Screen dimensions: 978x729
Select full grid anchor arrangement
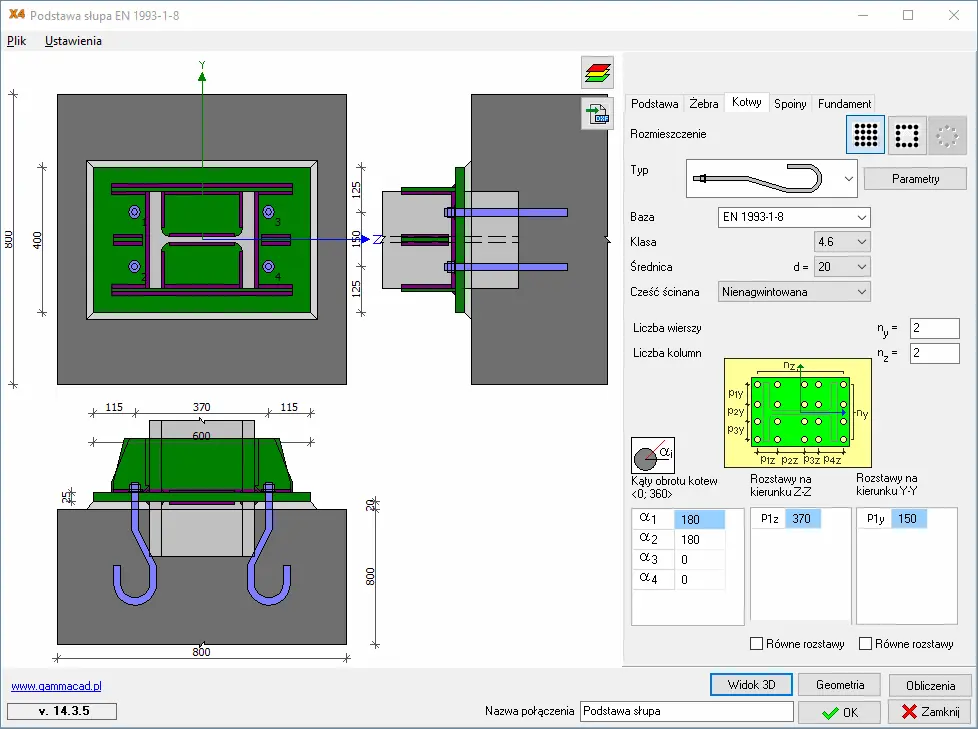coord(865,135)
